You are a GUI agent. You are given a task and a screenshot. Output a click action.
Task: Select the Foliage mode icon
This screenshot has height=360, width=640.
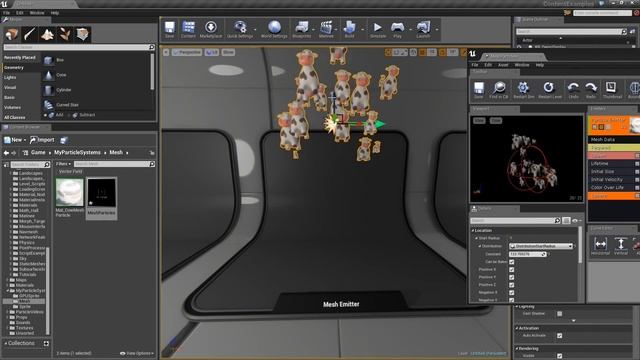click(65, 34)
